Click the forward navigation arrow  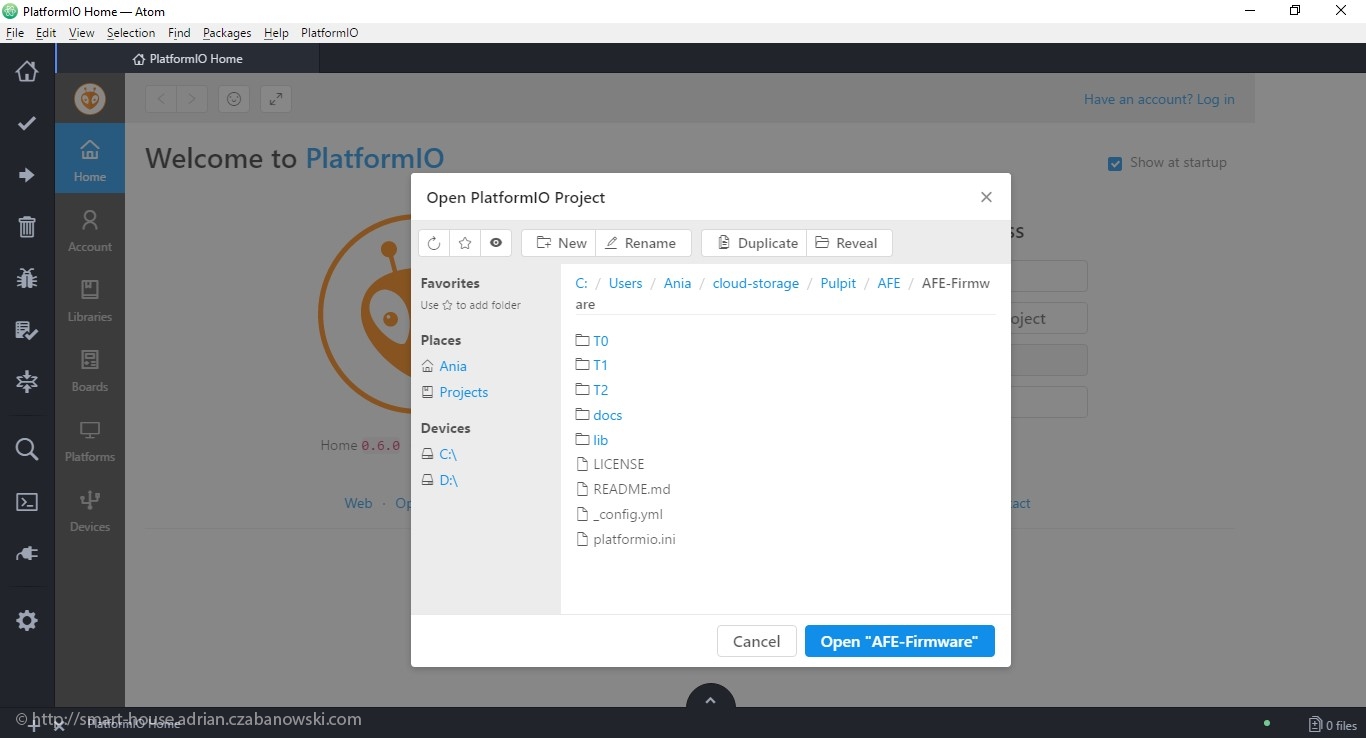(x=192, y=99)
